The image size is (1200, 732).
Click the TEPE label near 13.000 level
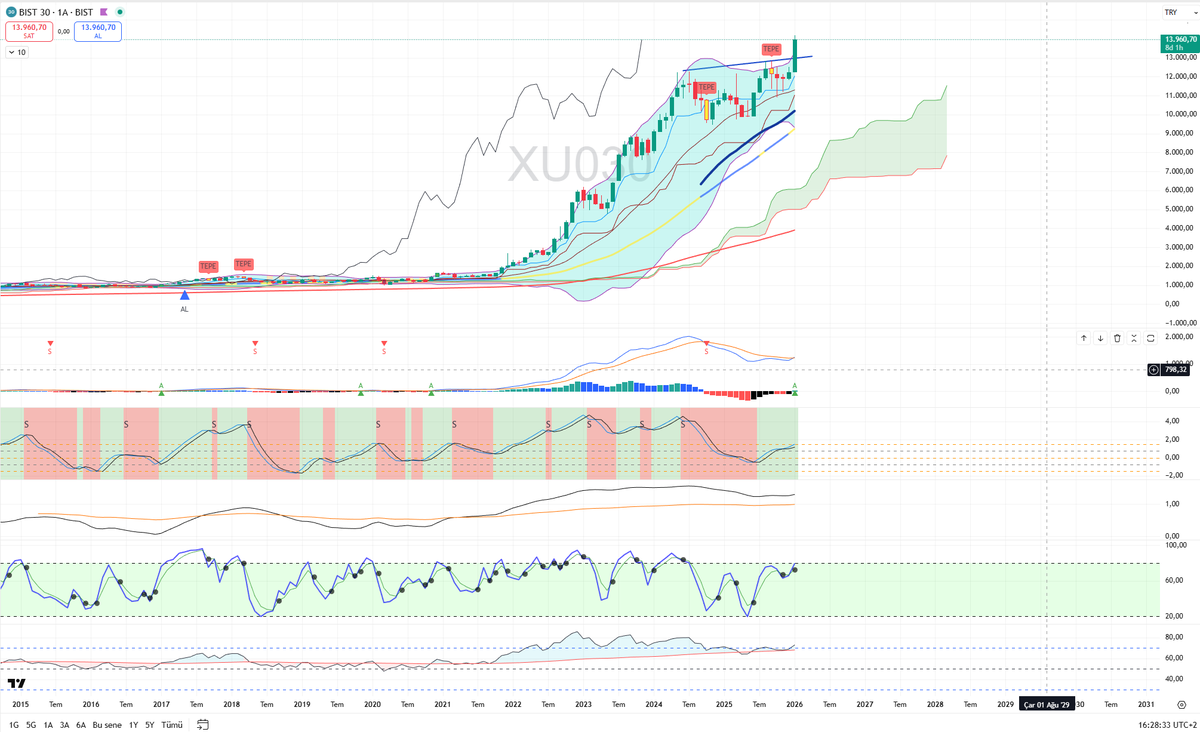click(x=771, y=49)
